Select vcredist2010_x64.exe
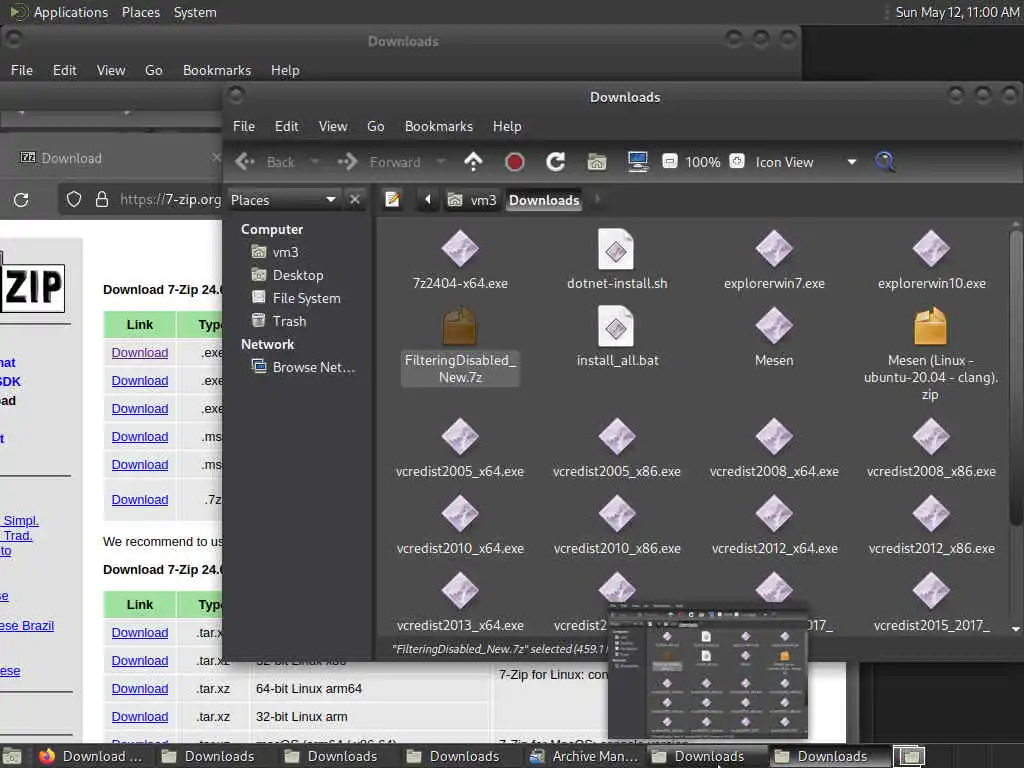The height and width of the screenshot is (768, 1024). [x=460, y=525]
